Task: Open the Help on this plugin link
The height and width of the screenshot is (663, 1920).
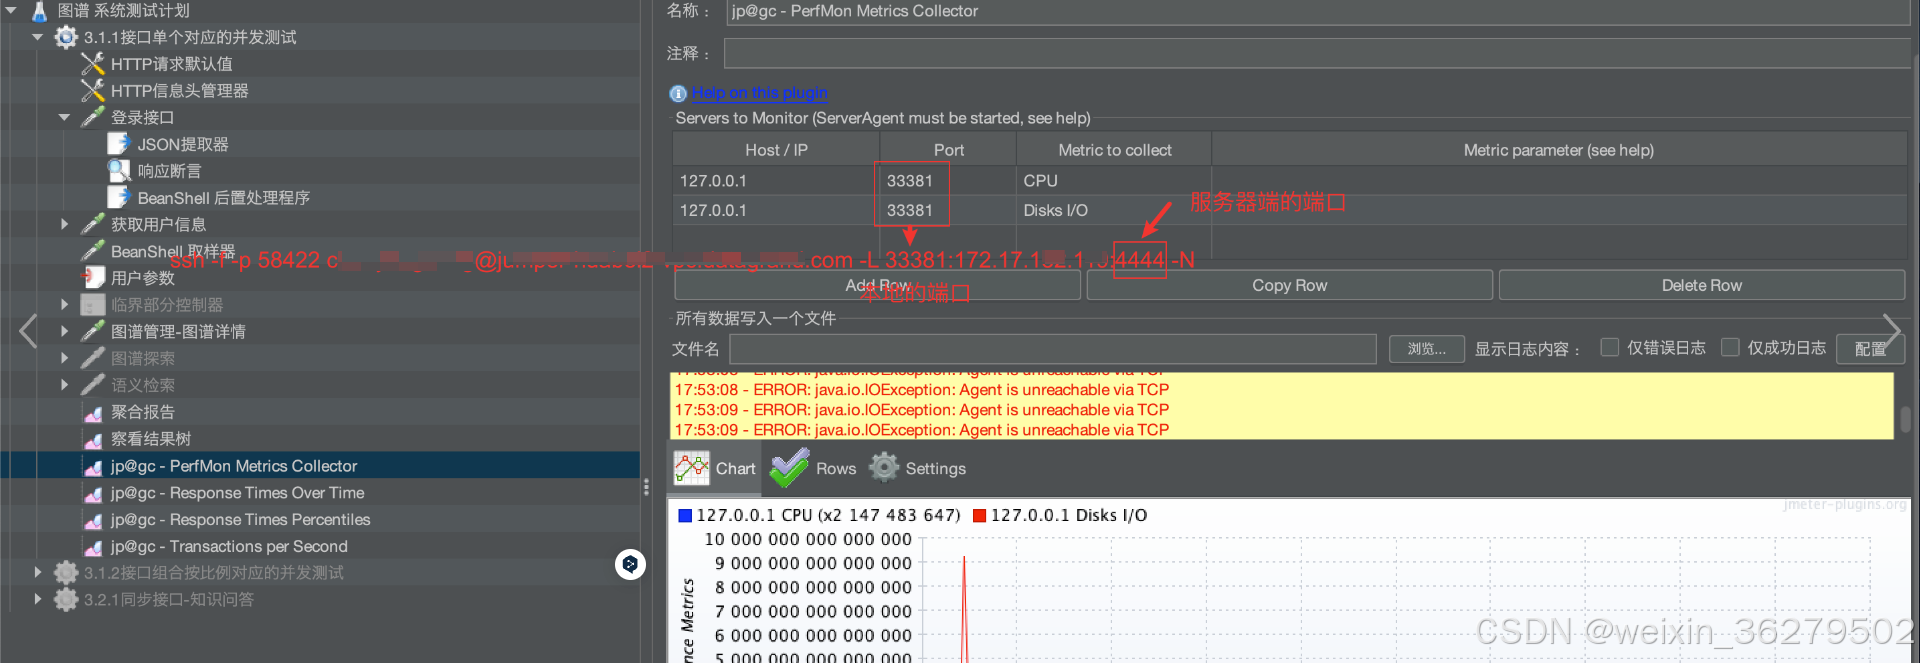Action: click(x=760, y=93)
